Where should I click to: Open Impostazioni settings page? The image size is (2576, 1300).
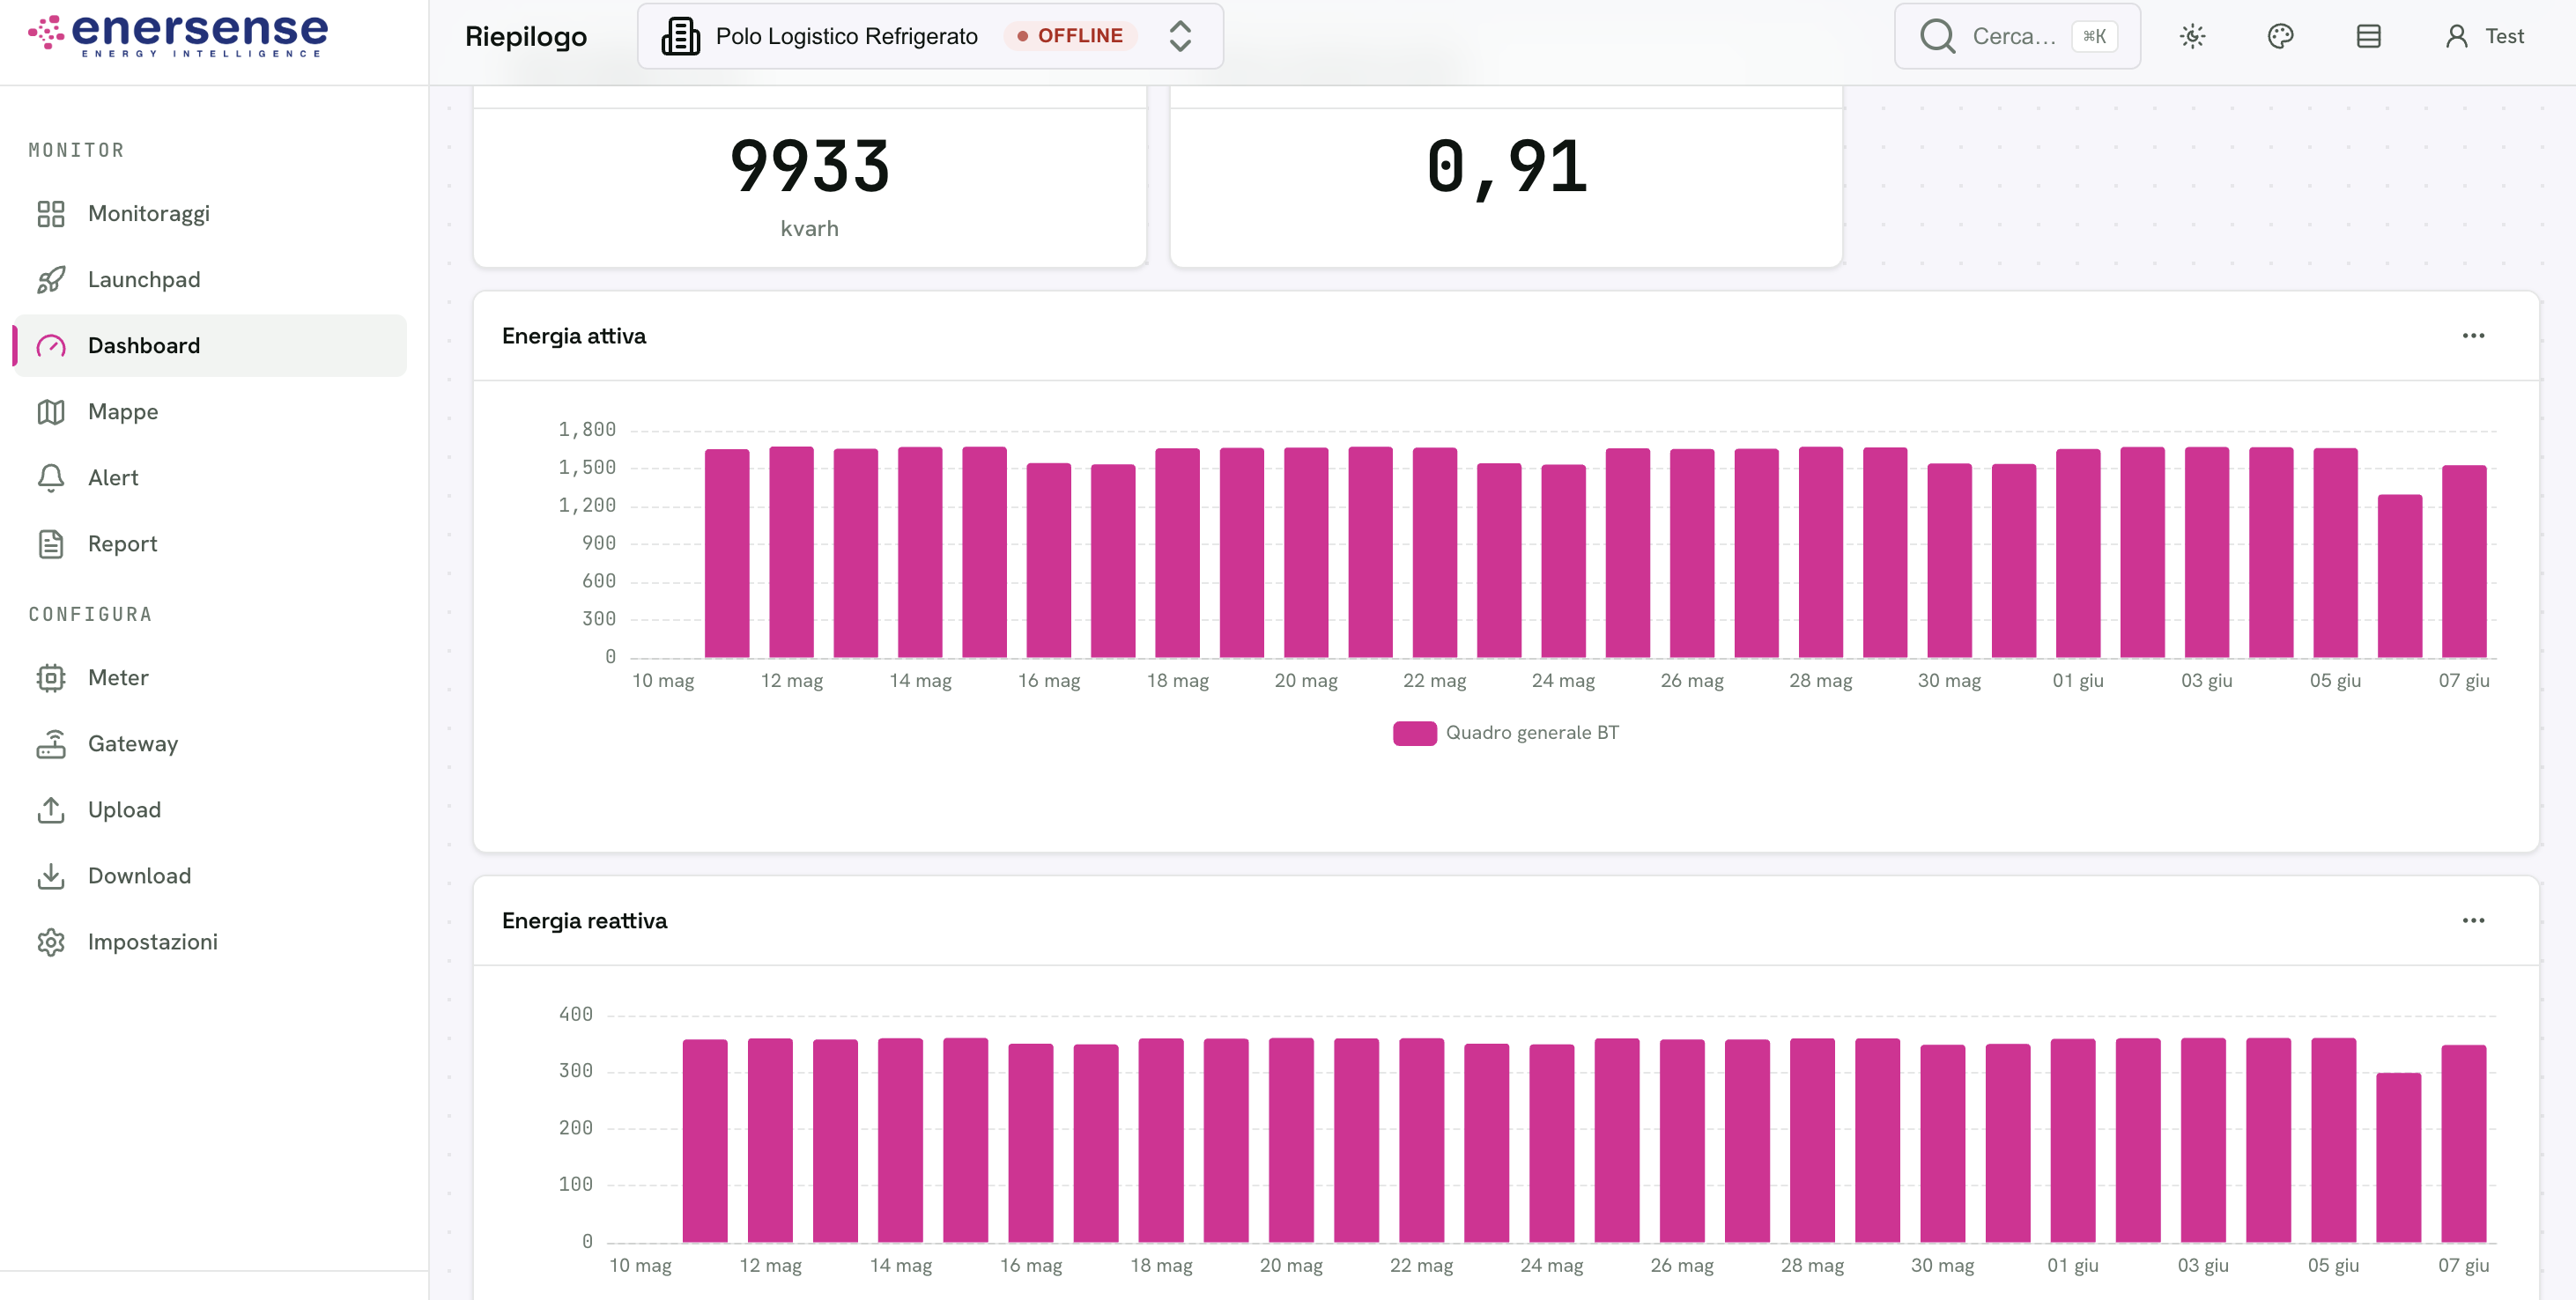210,942
